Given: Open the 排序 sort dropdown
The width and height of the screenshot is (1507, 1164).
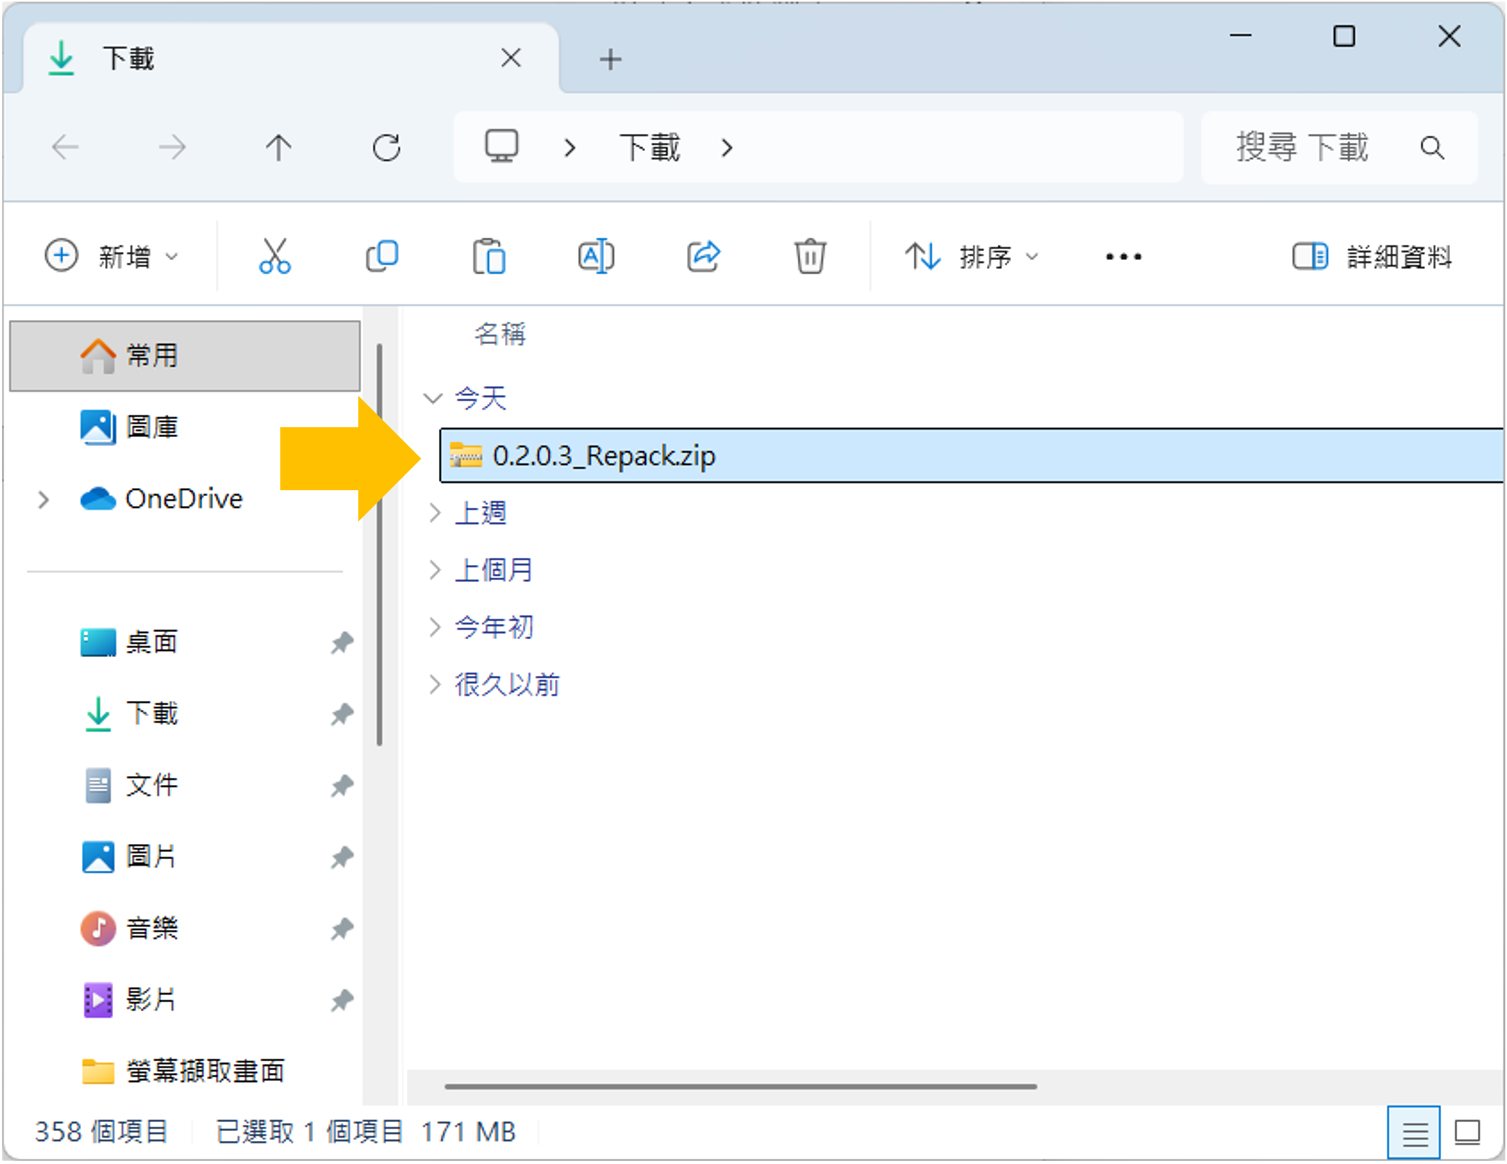Looking at the screenshot, I should pyautogui.click(x=971, y=257).
